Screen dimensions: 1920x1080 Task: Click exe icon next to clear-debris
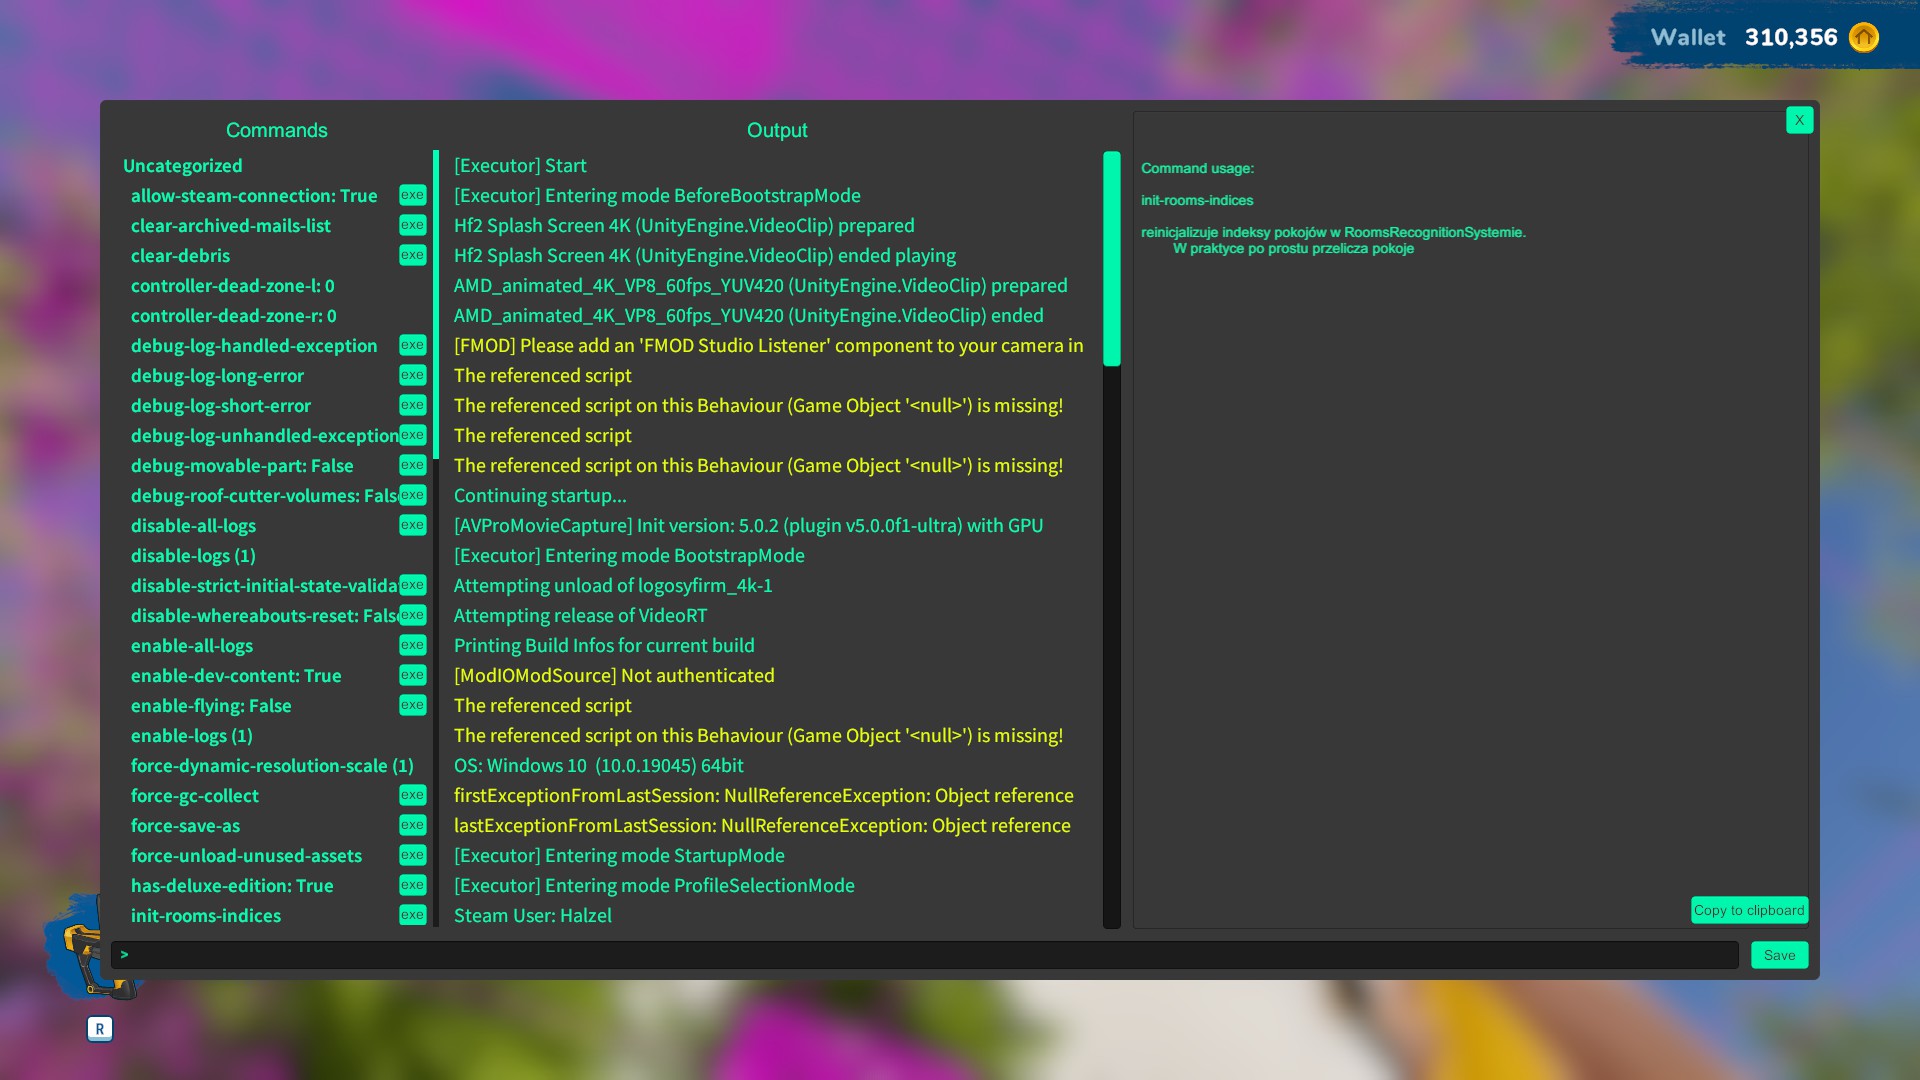pos(412,255)
